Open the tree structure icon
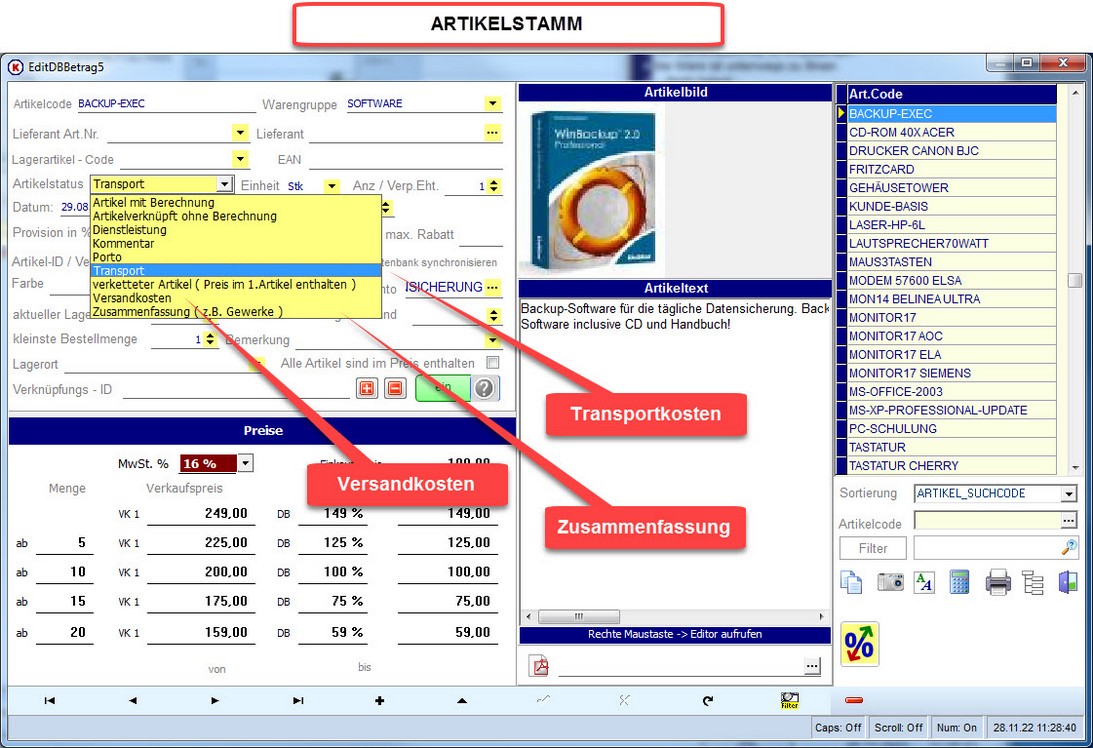This screenshot has width=1093, height=748. (x=1033, y=582)
